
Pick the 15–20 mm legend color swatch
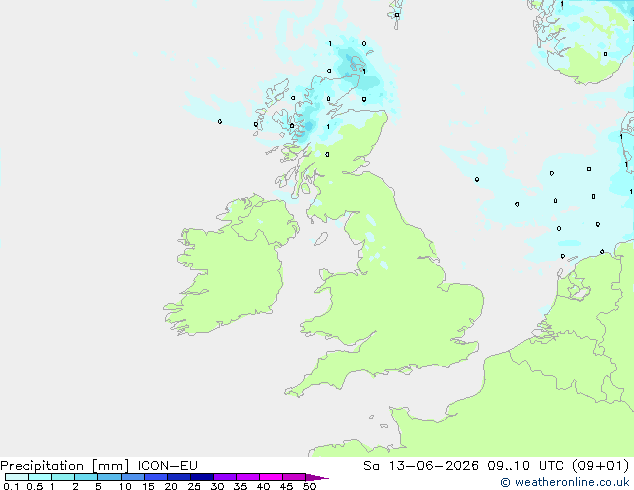coord(156,477)
